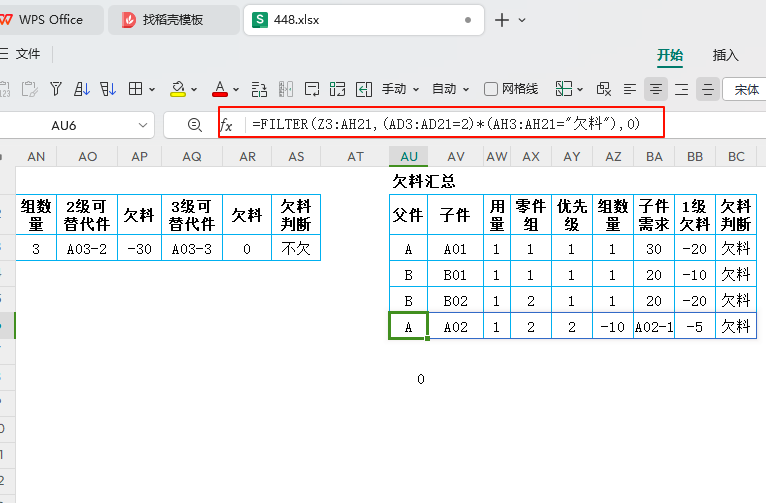Click the 宋体 font name box
The image size is (766, 503).
click(744, 89)
